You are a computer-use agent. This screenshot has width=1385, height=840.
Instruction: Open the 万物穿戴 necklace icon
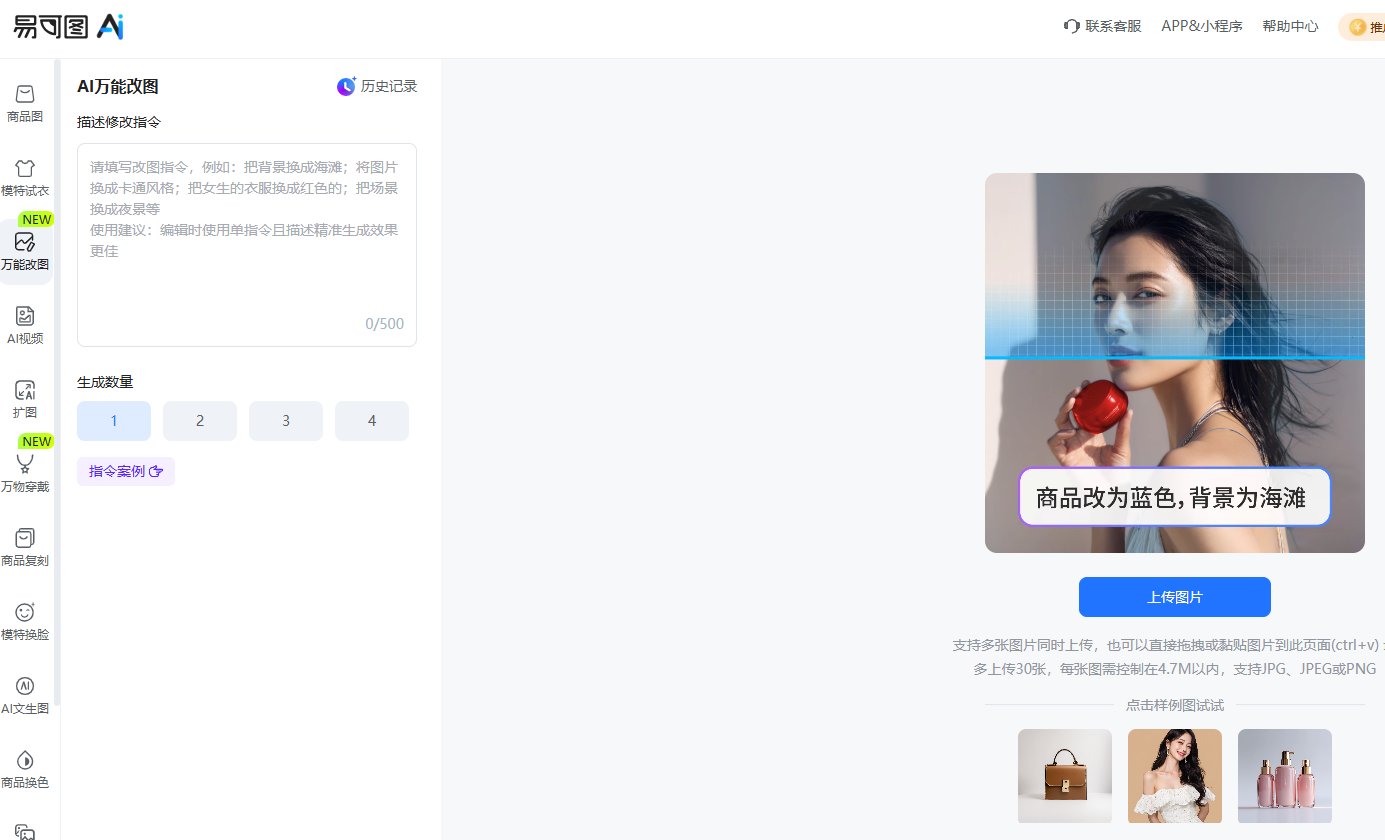[25, 464]
